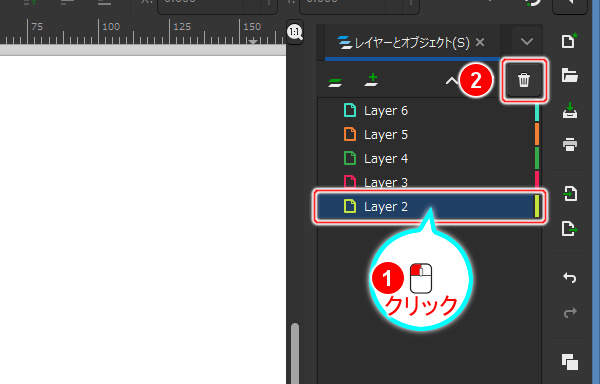Open file via folder icon
The image size is (600, 384).
pos(570,75)
